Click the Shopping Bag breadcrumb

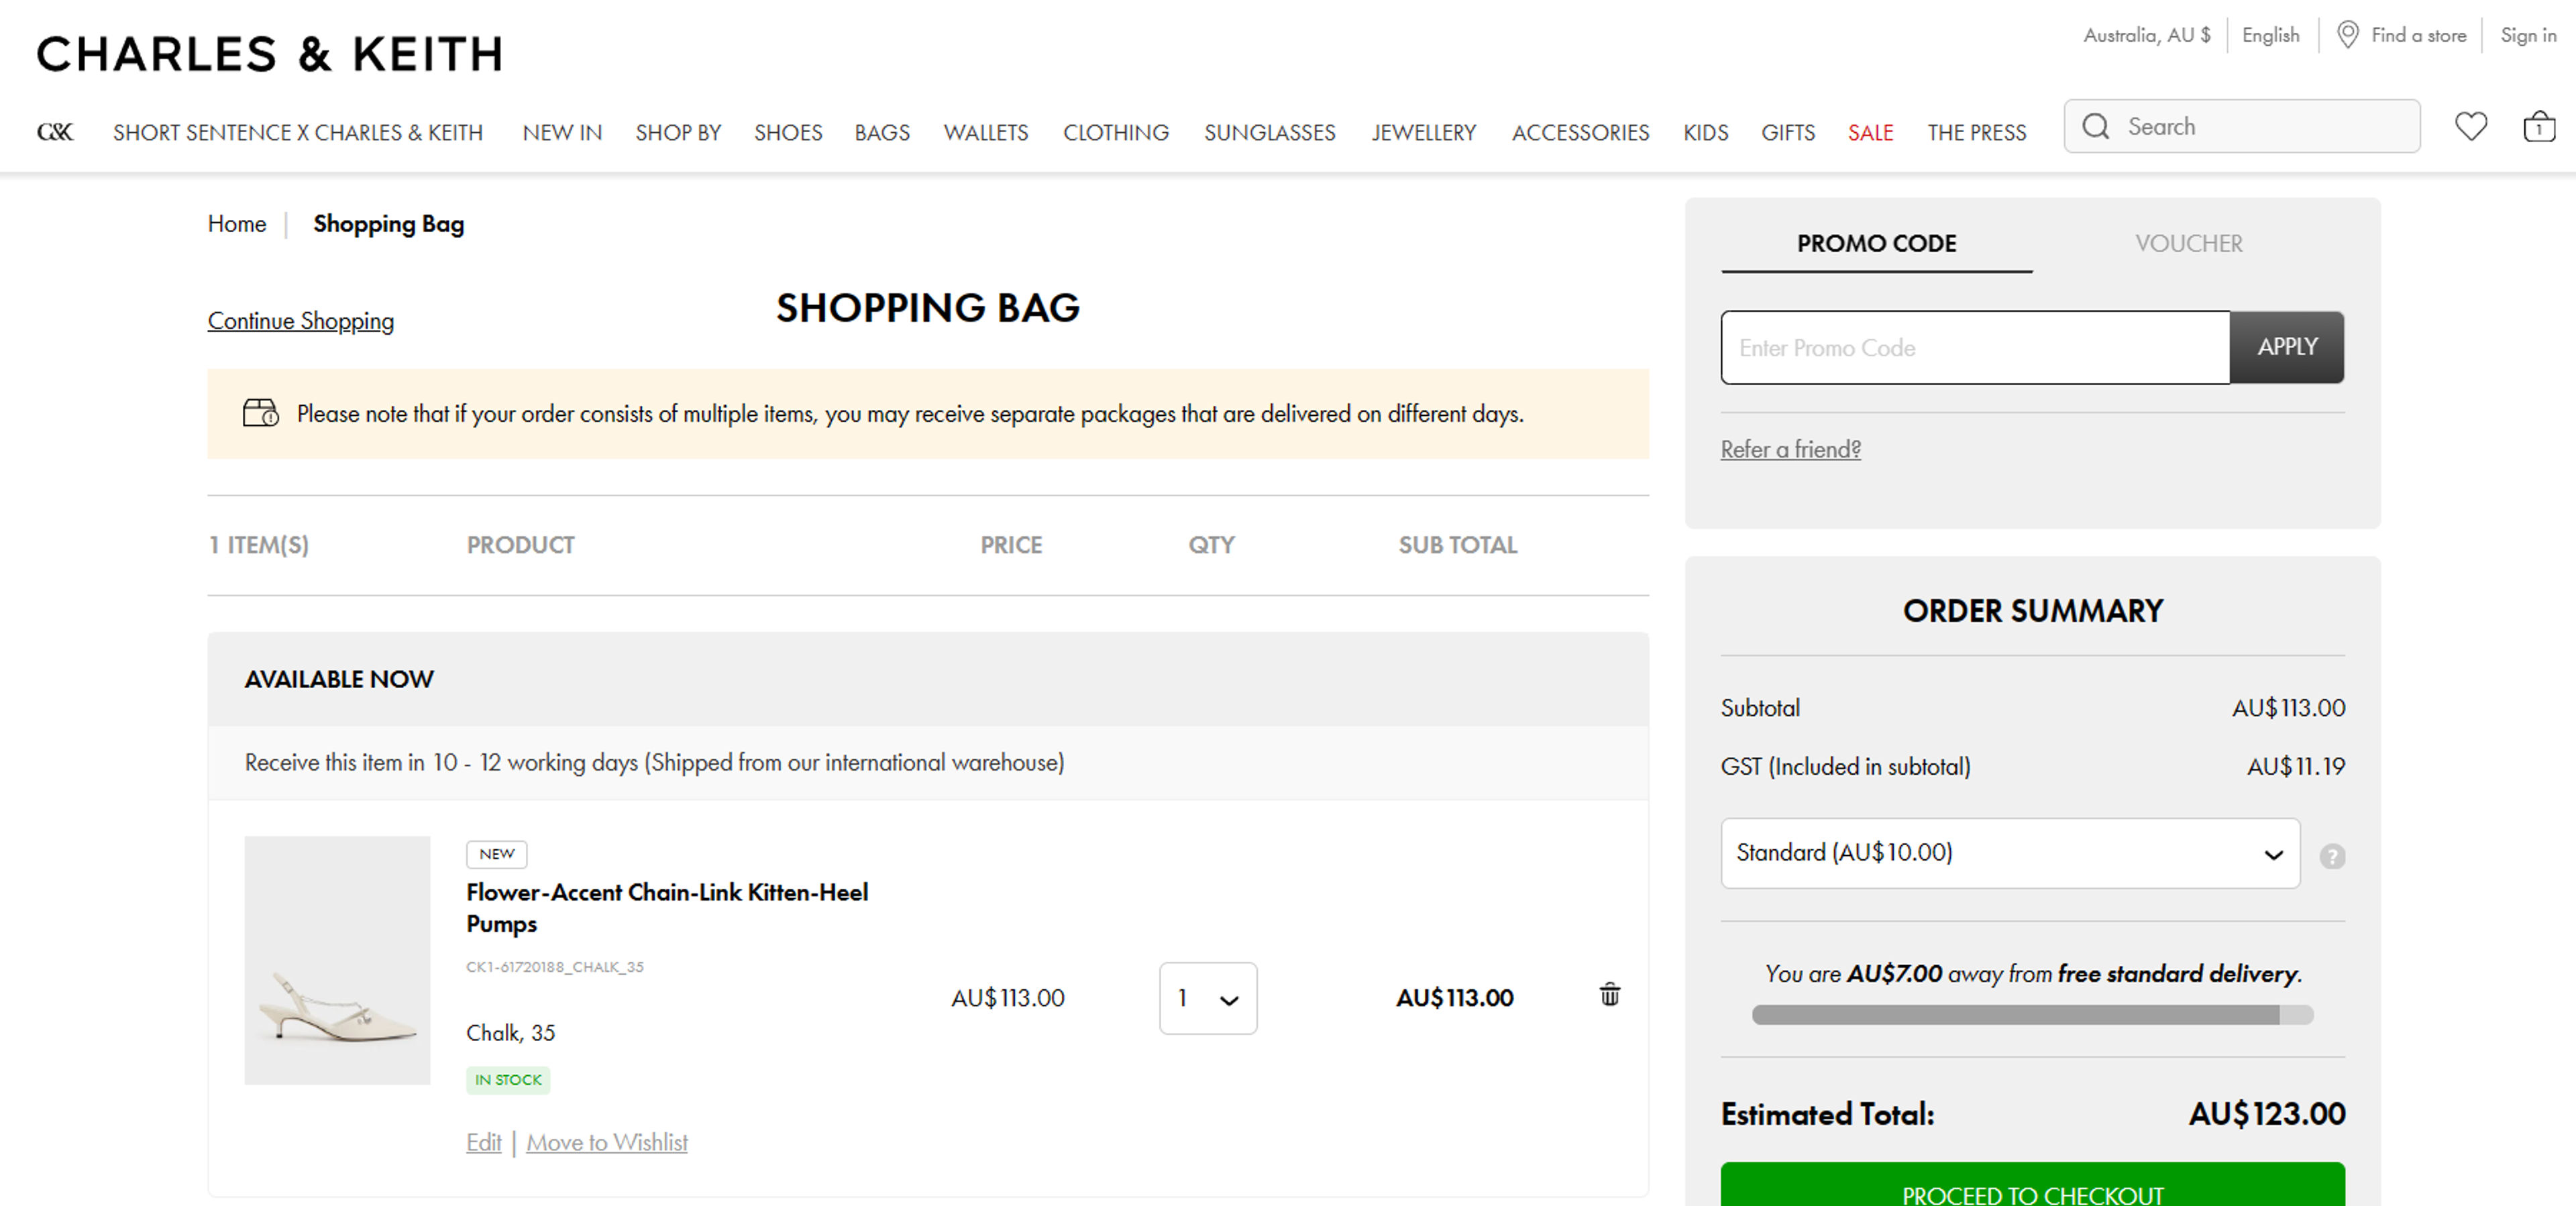(388, 224)
